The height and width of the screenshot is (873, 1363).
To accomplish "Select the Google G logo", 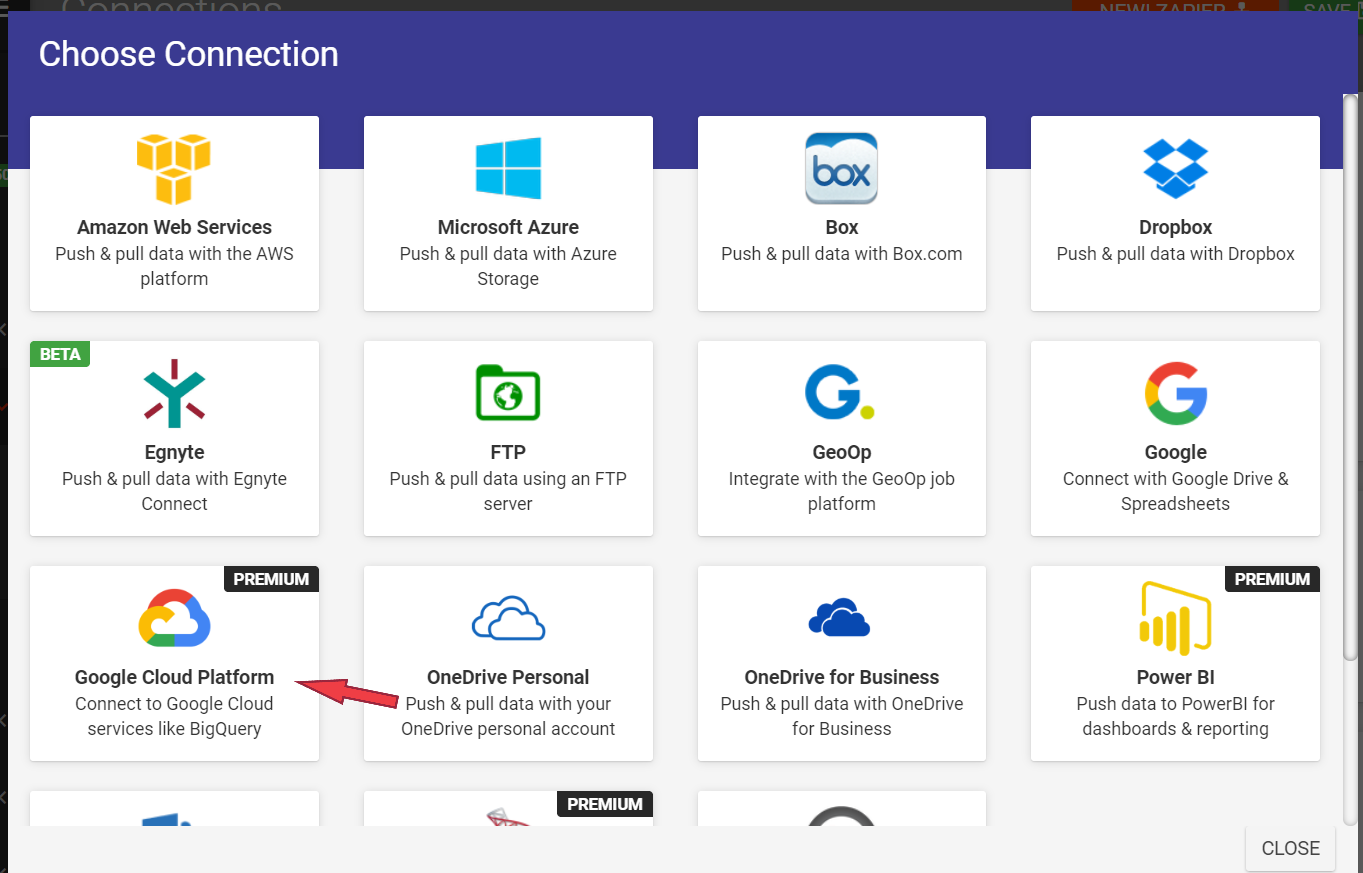I will point(1175,393).
